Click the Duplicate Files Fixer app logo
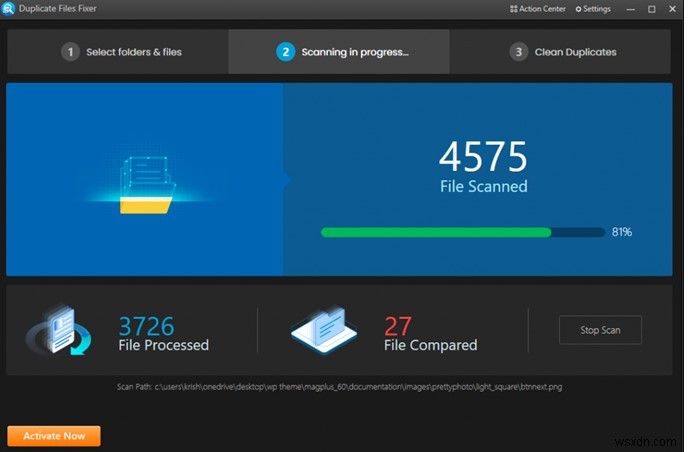This screenshot has height=452, width=688. tap(8, 8)
